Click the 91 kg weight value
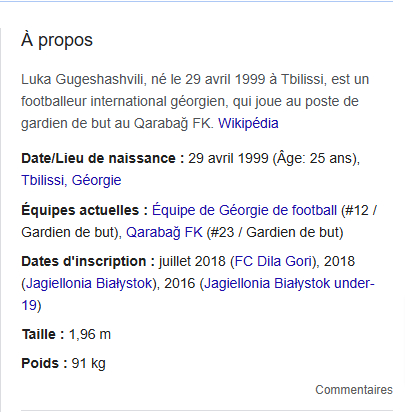 click(x=88, y=363)
